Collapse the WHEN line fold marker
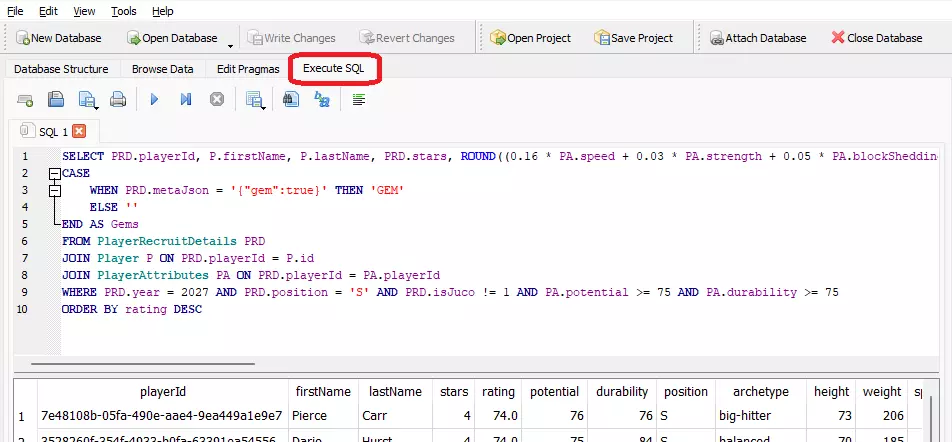 pyautogui.click(x=55, y=191)
